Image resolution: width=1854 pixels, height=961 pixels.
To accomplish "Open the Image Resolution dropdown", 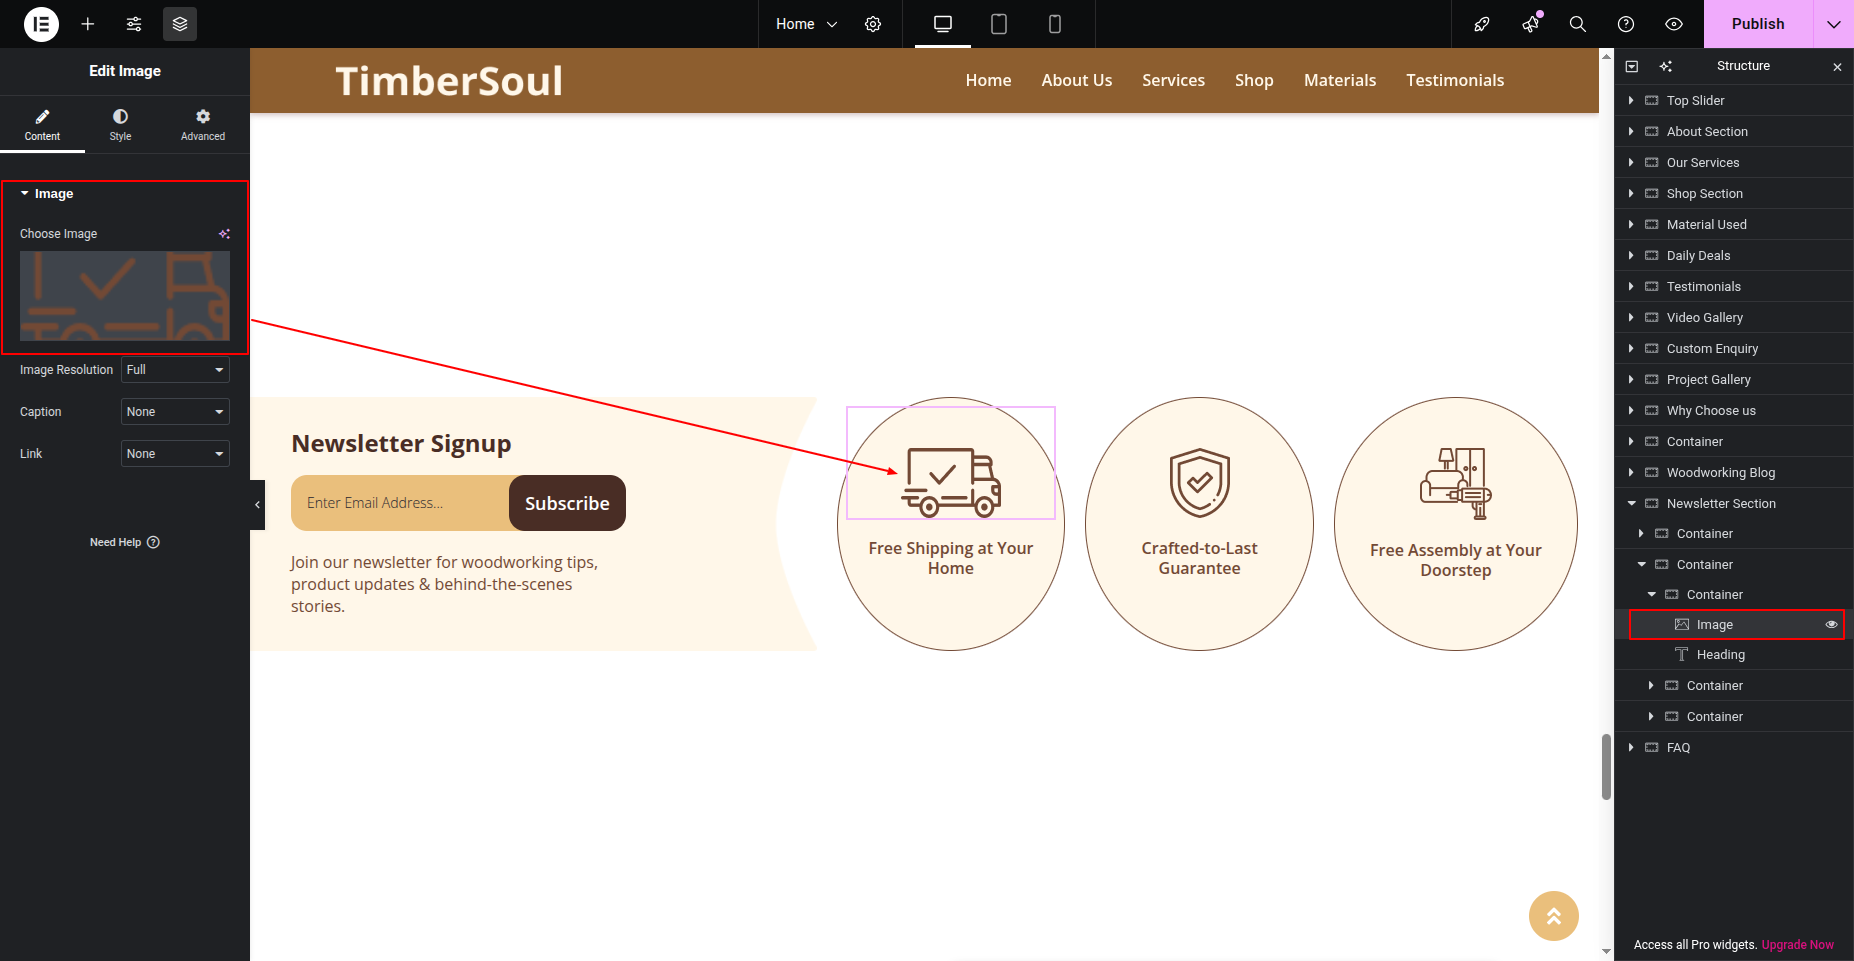I will coord(175,370).
